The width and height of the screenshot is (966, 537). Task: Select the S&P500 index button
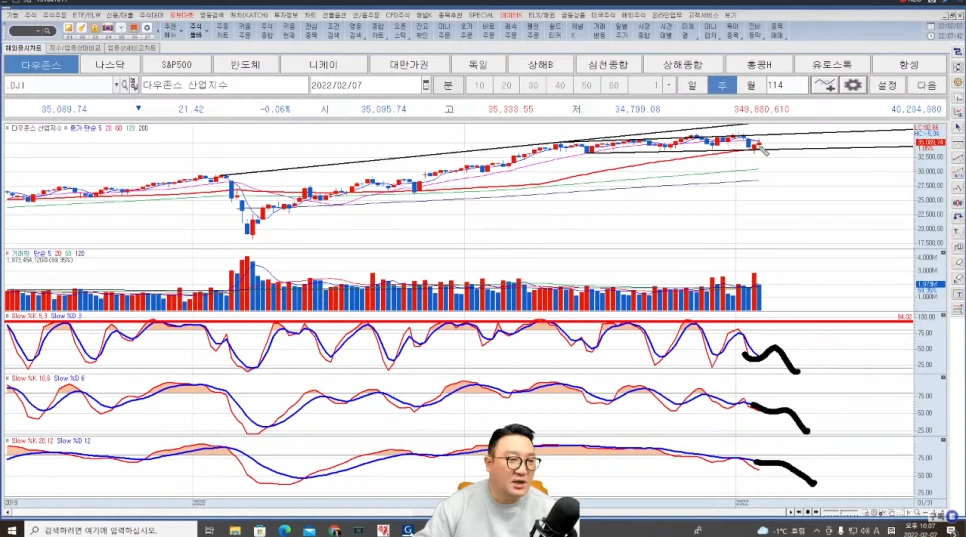(x=176, y=65)
